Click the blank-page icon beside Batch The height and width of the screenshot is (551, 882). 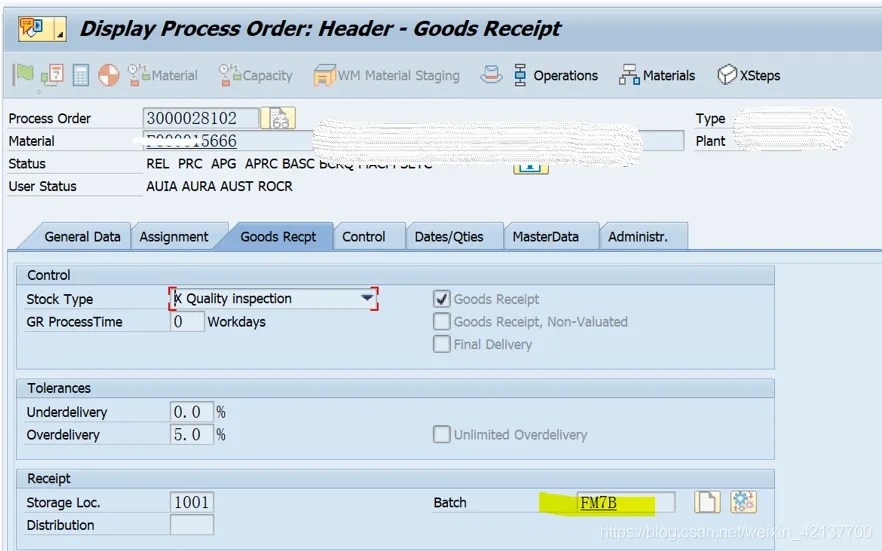[x=707, y=502]
